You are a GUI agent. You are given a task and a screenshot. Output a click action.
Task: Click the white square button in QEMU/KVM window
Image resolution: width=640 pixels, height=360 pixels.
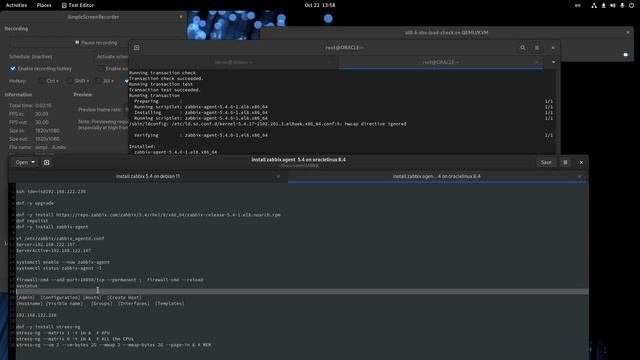625,54
